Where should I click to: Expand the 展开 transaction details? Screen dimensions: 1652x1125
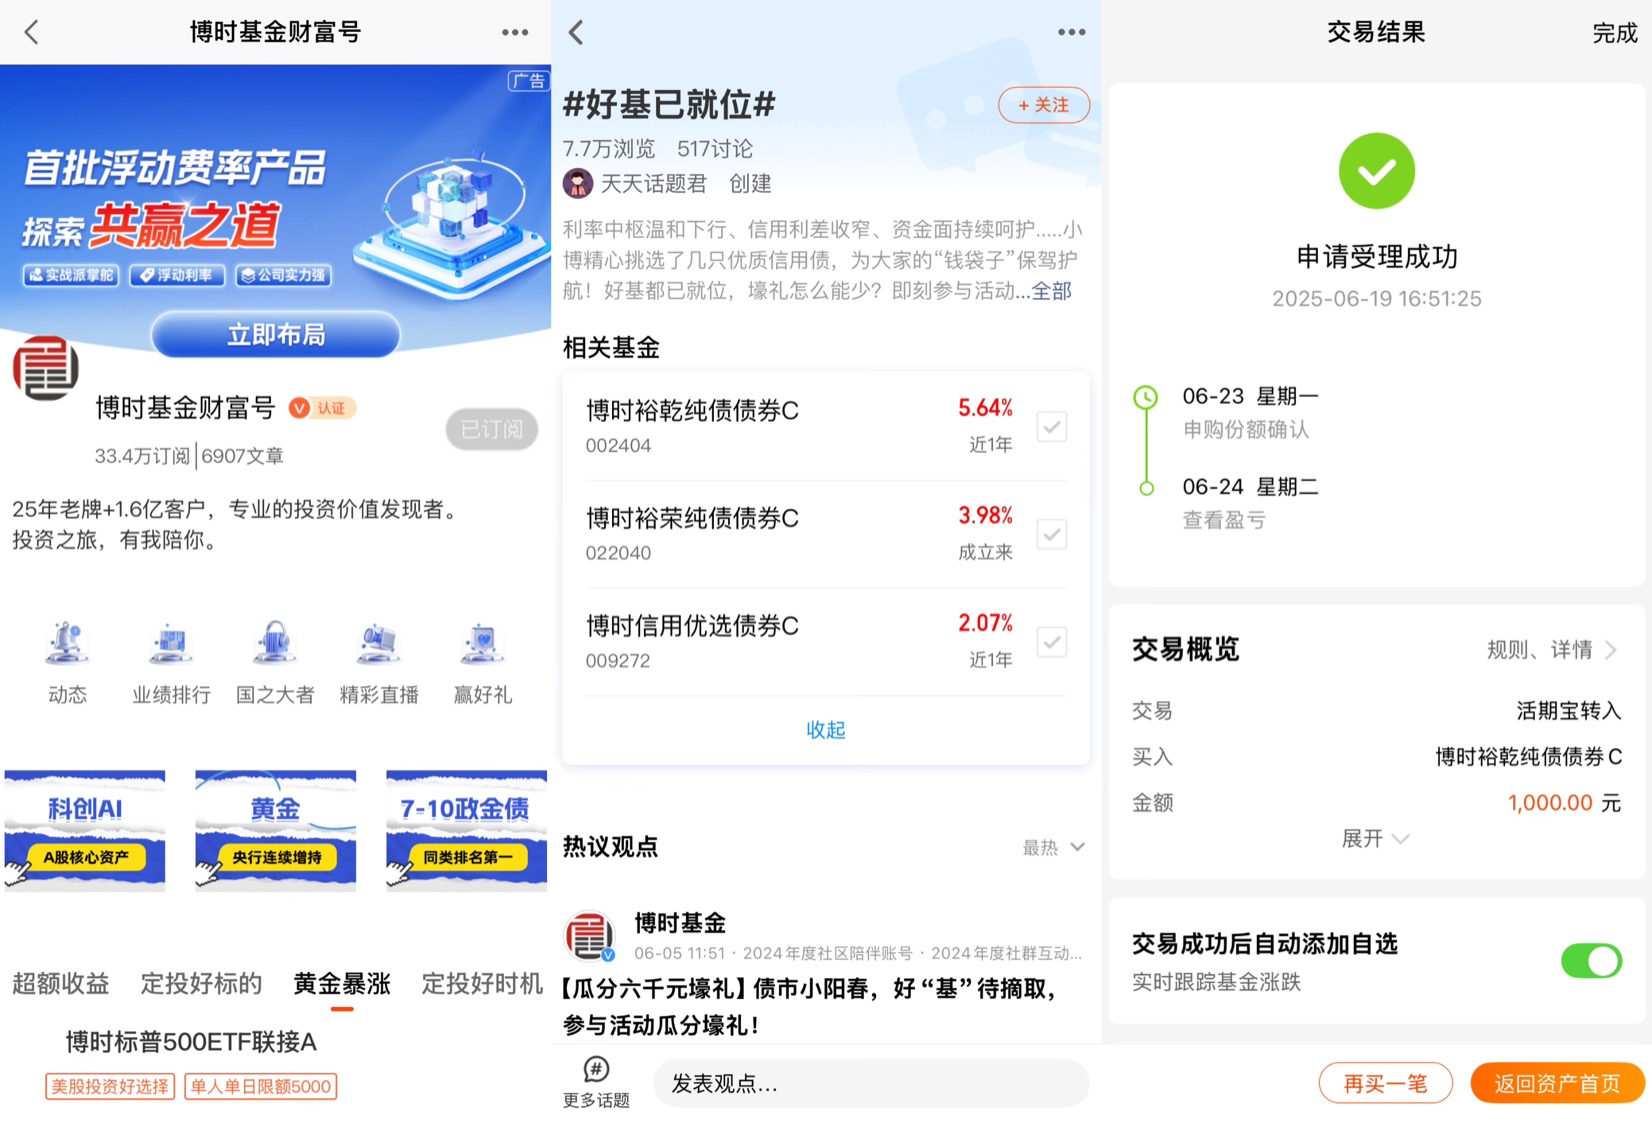click(1375, 839)
